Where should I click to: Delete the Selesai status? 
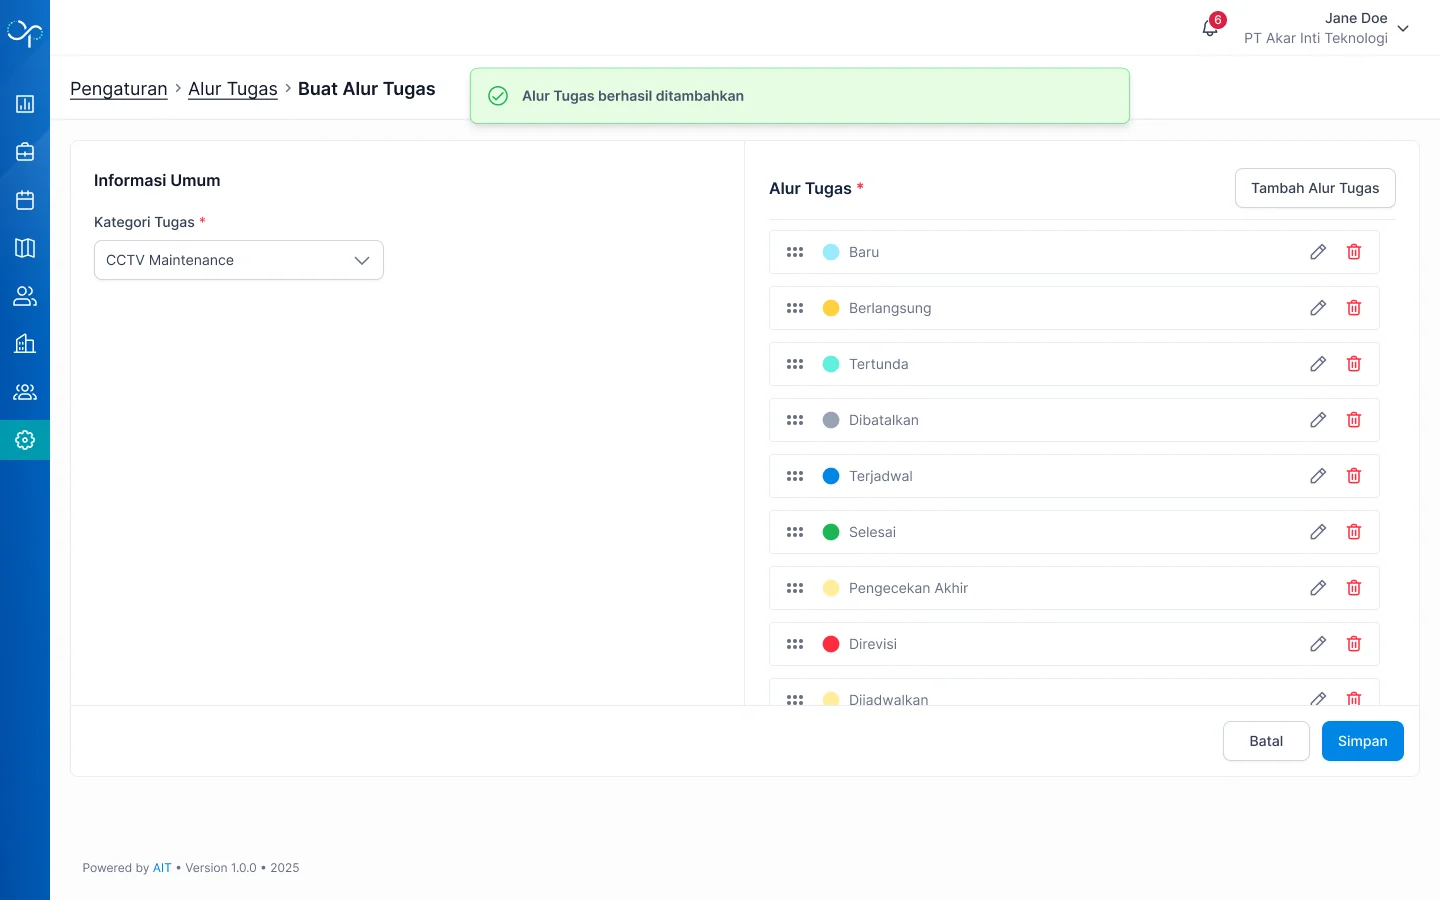[x=1354, y=532]
